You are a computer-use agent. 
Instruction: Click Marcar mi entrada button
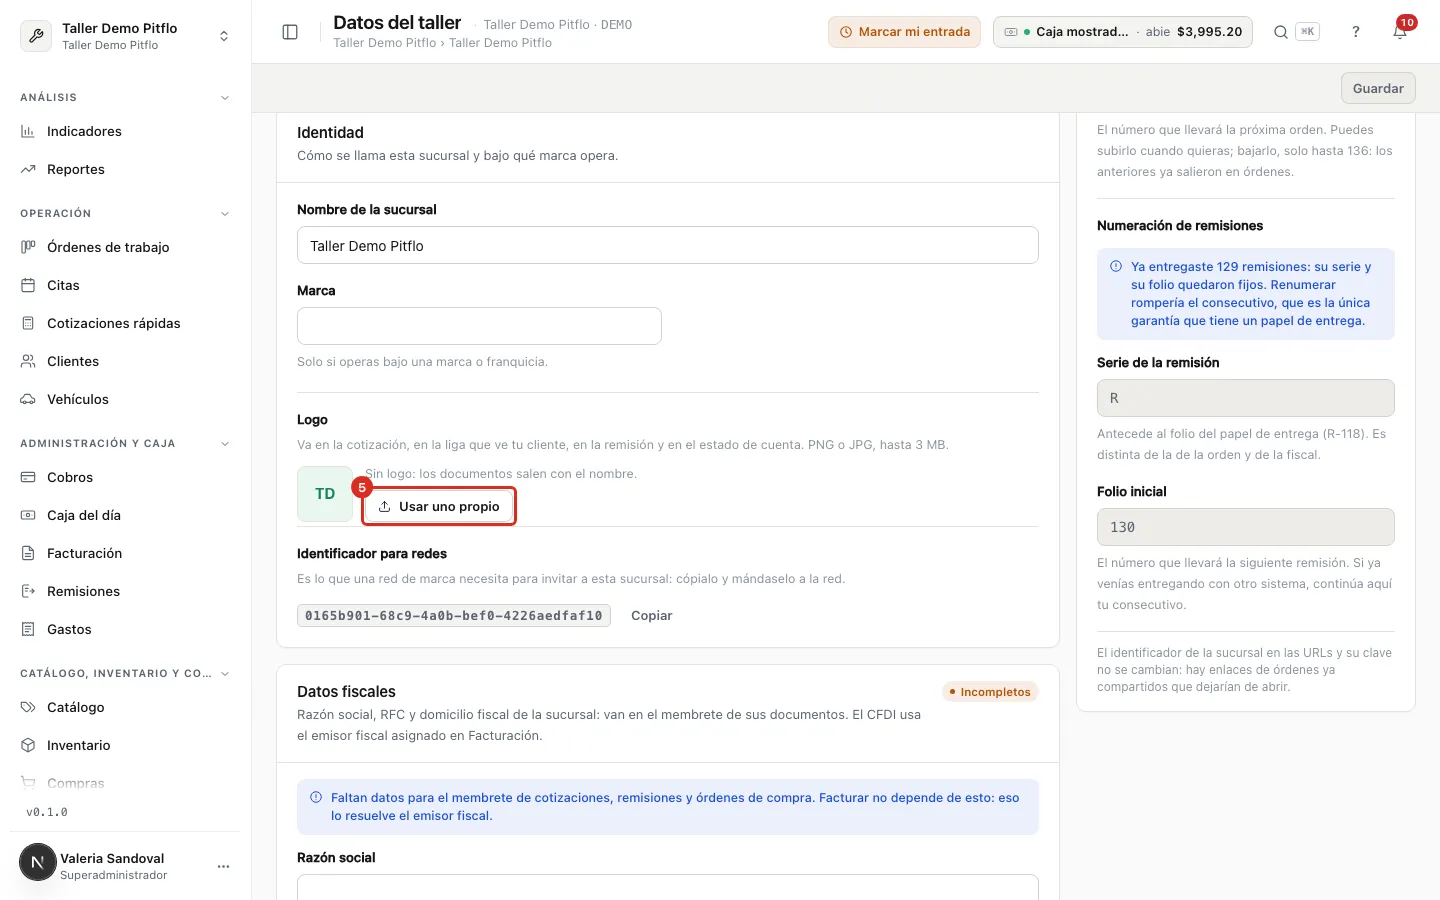pyautogui.click(x=904, y=32)
